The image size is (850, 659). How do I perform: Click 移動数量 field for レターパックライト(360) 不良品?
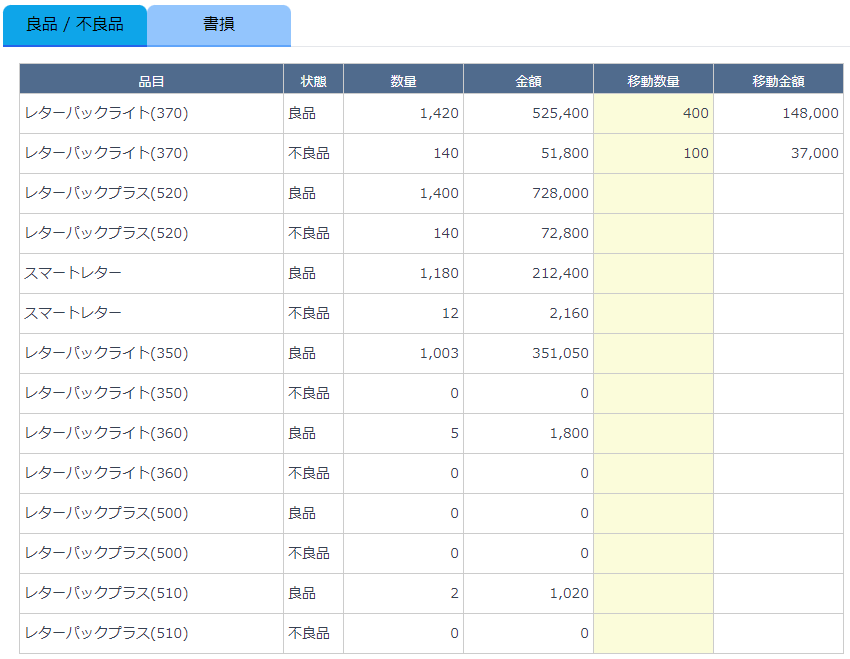pyautogui.click(x=653, y=474)
